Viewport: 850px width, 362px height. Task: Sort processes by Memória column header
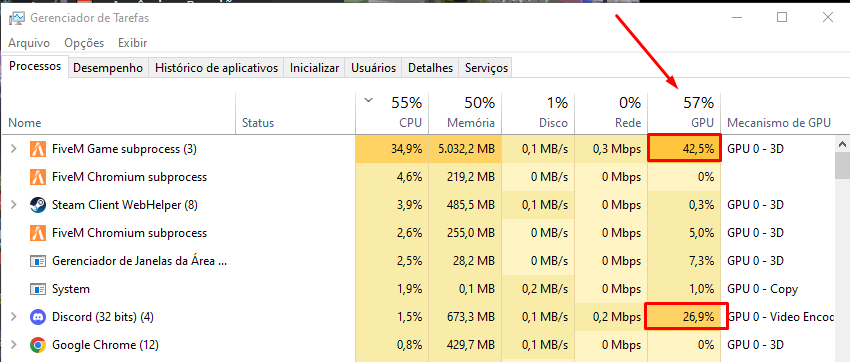click(465, 113)
